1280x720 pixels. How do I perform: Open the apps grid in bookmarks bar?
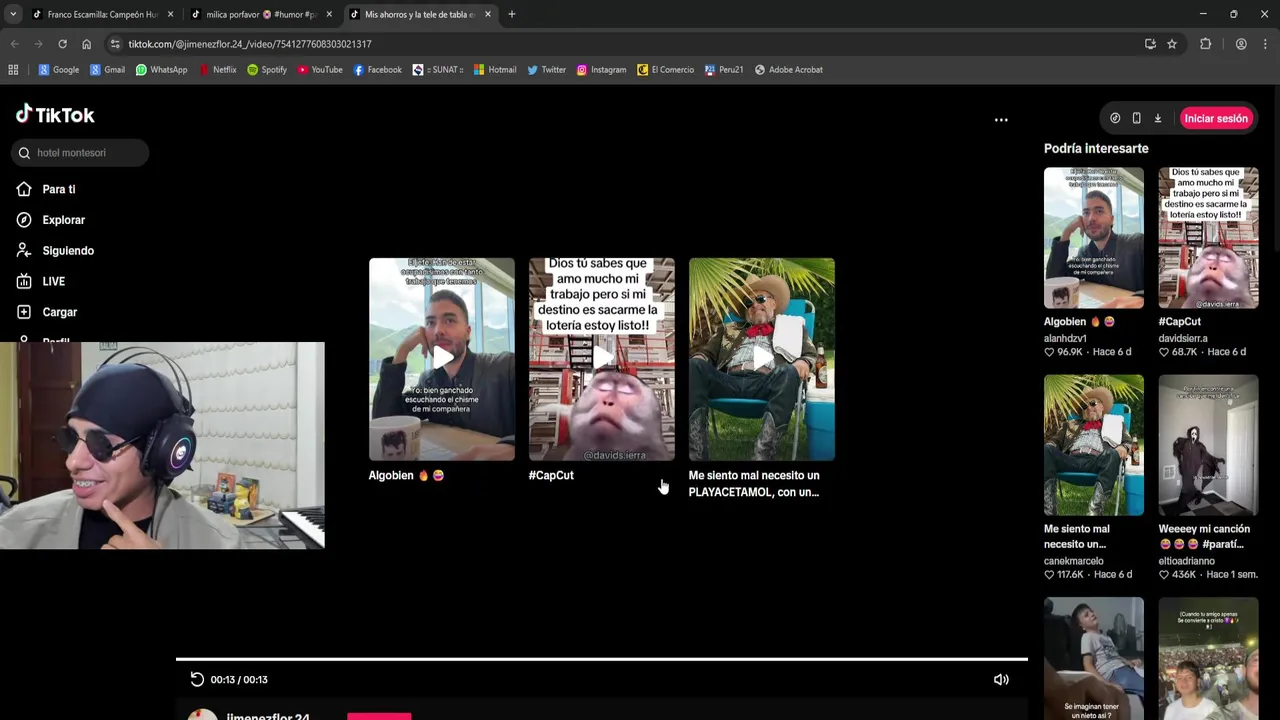click(13, 70)
